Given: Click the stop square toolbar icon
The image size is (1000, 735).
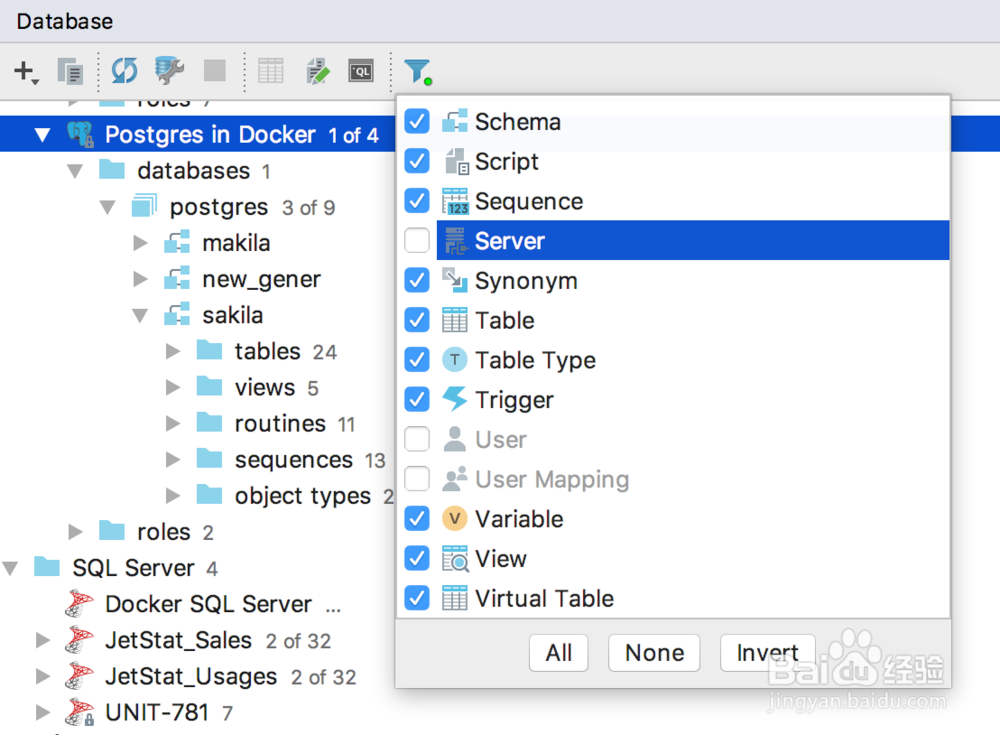Looking at the screenshot, I should pos(214,71).
